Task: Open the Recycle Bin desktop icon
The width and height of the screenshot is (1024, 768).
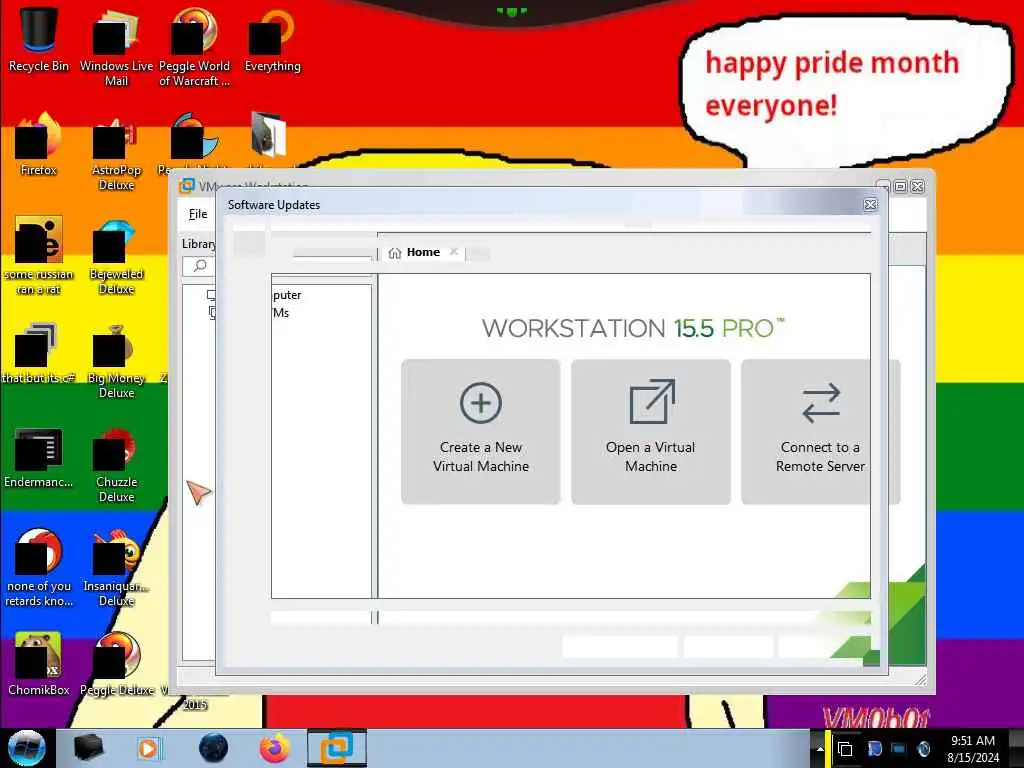Action: (39, 39)
